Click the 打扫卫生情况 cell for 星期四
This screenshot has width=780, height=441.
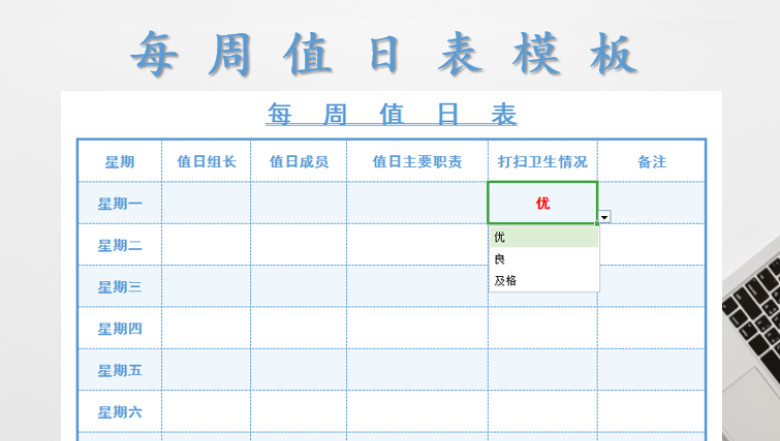[543, 329]
